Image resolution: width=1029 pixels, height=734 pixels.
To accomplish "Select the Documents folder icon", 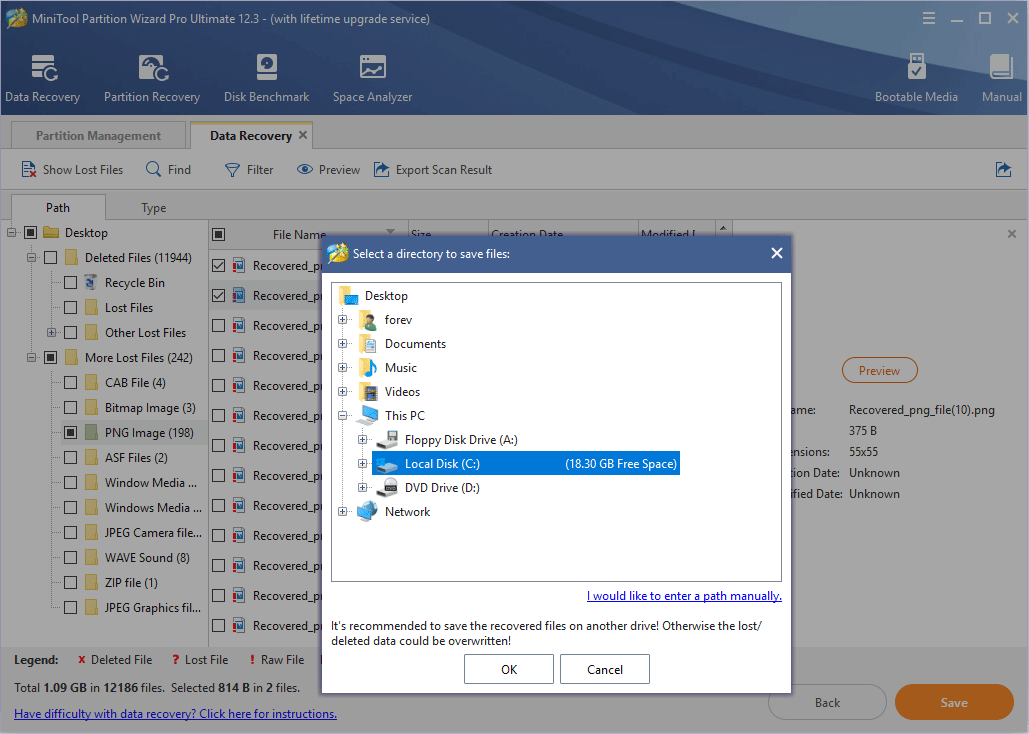I will 369,344.
